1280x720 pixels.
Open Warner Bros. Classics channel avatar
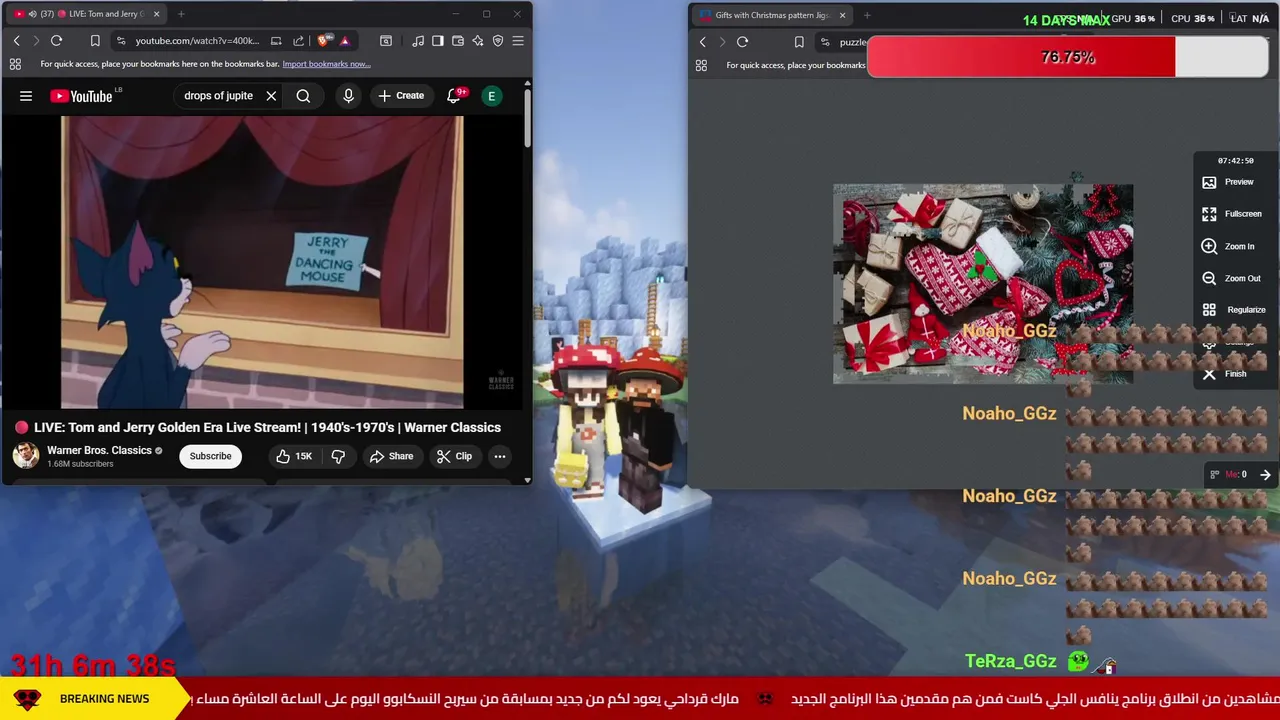pos(26,456)
